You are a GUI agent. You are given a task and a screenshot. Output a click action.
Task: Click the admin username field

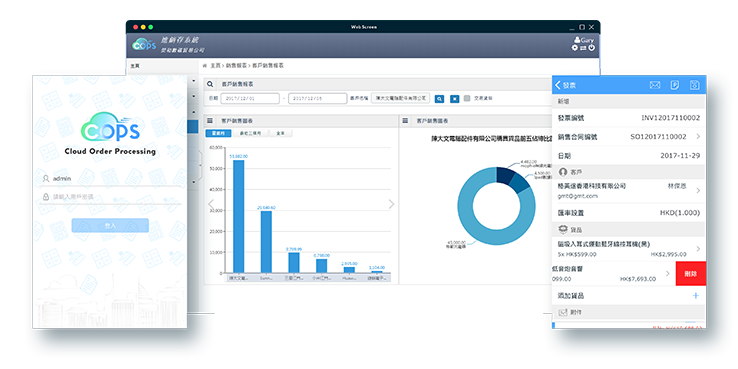click(111, 179)
